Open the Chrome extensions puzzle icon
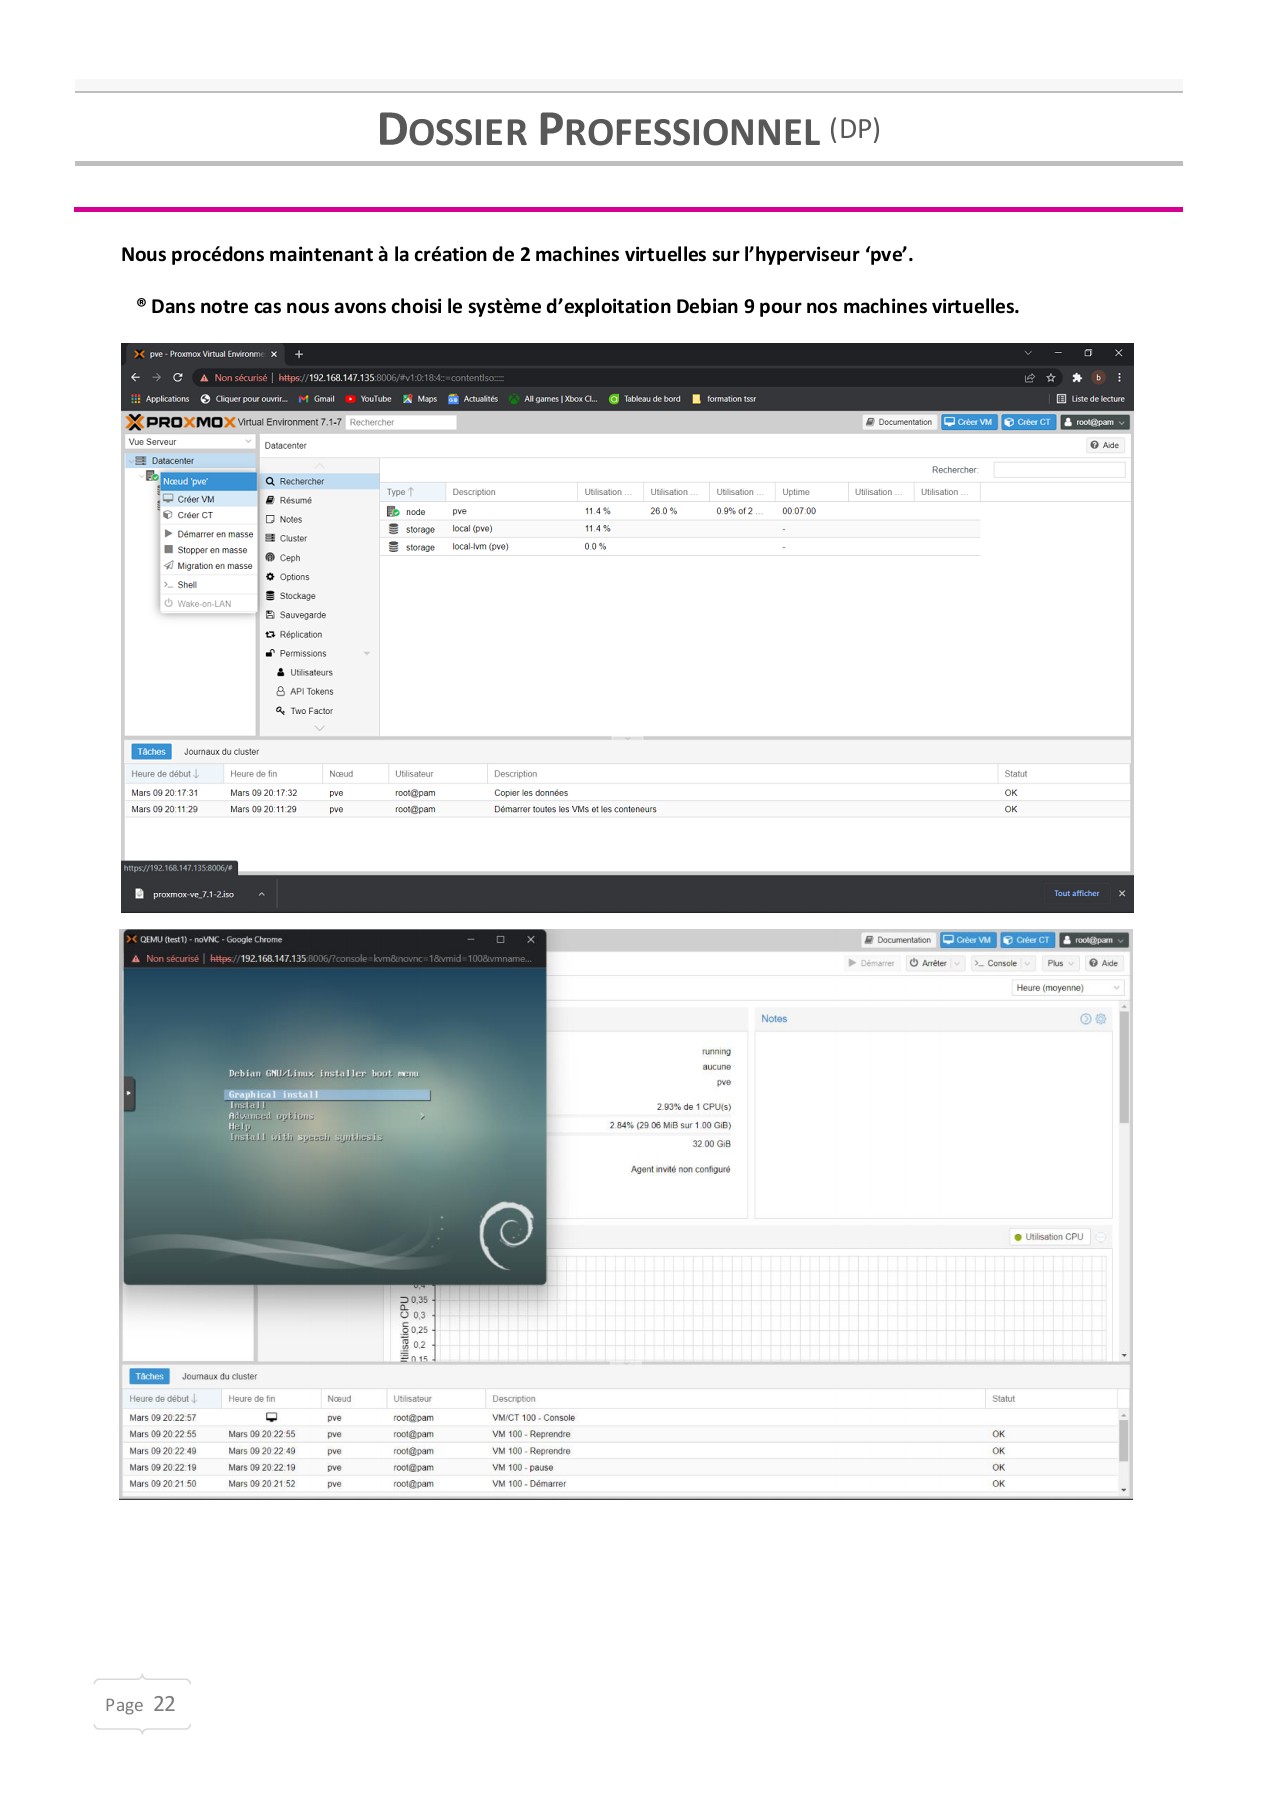 point(1077,378)
